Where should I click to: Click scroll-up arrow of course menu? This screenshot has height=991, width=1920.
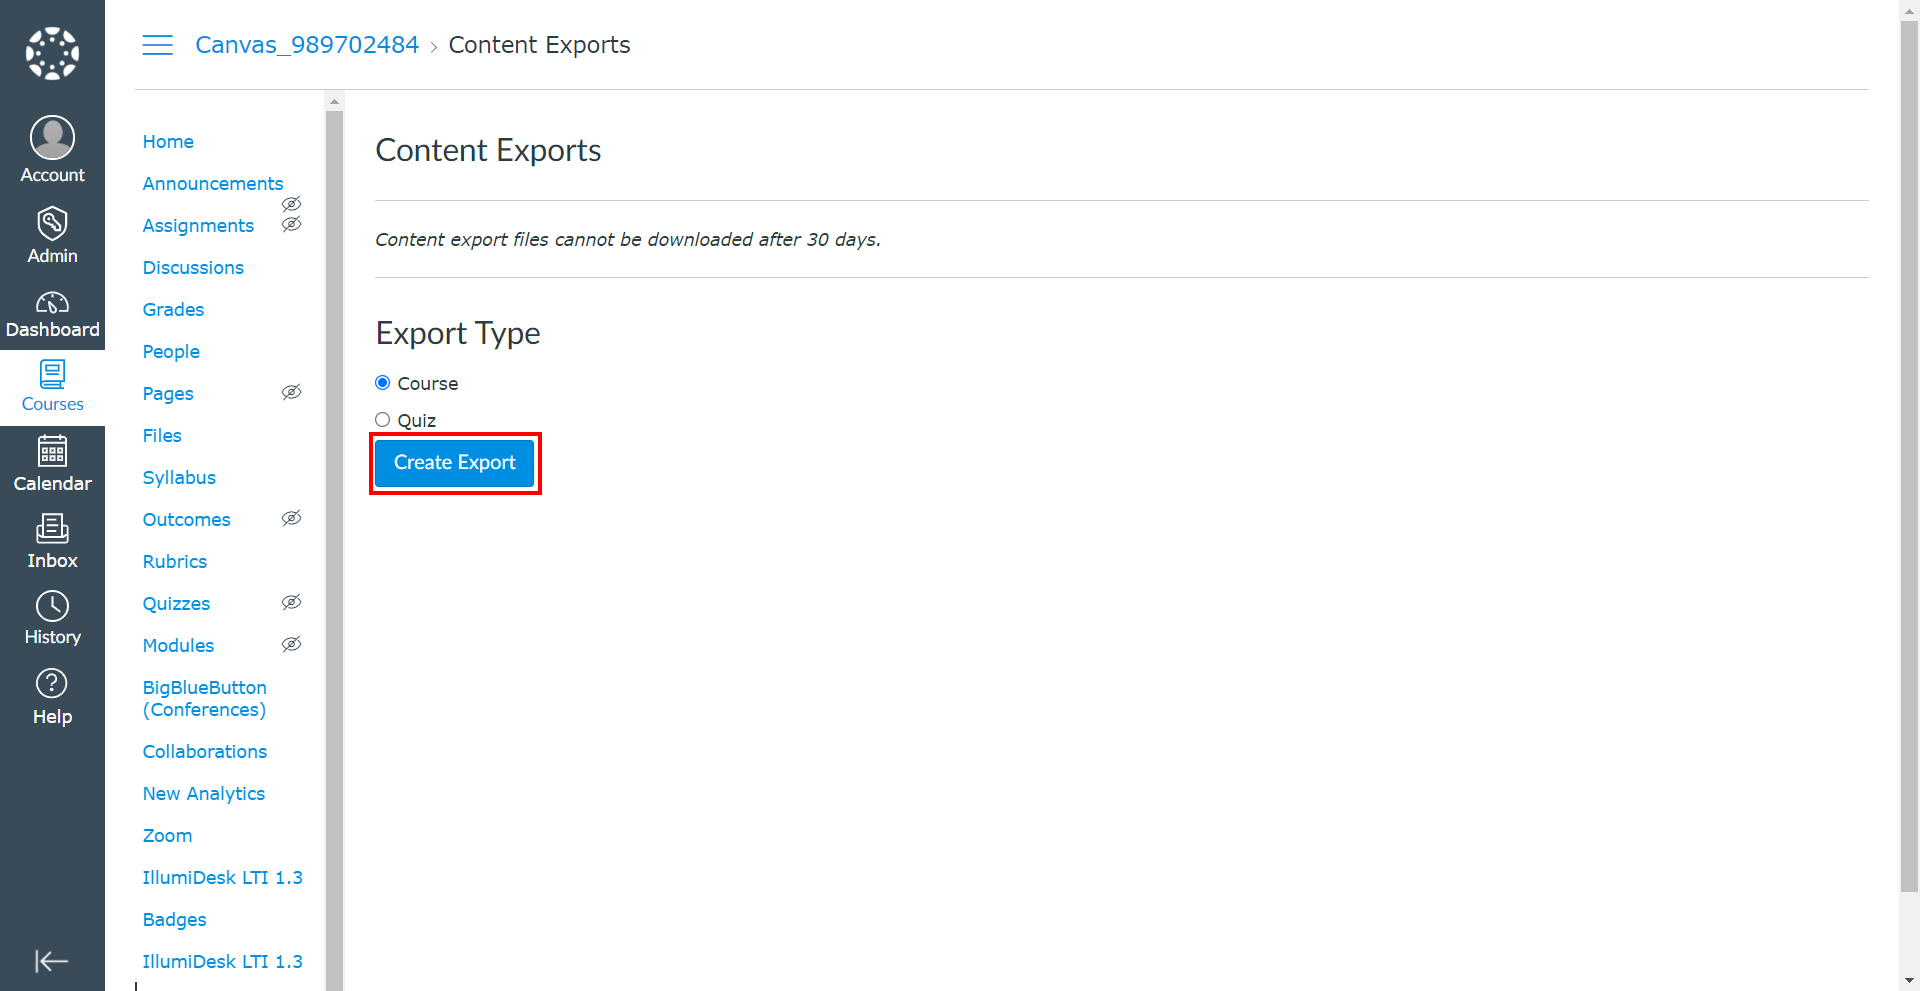(x=334, y=101)
